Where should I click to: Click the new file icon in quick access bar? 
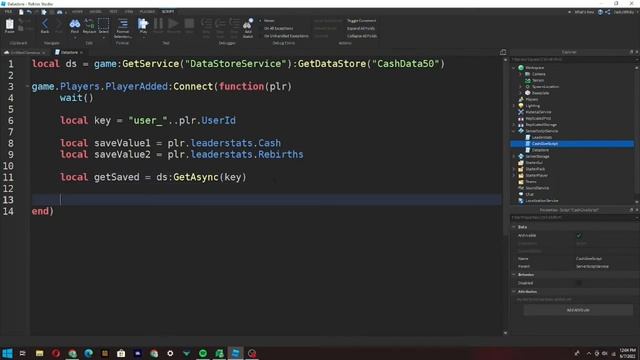pos(21,12)
